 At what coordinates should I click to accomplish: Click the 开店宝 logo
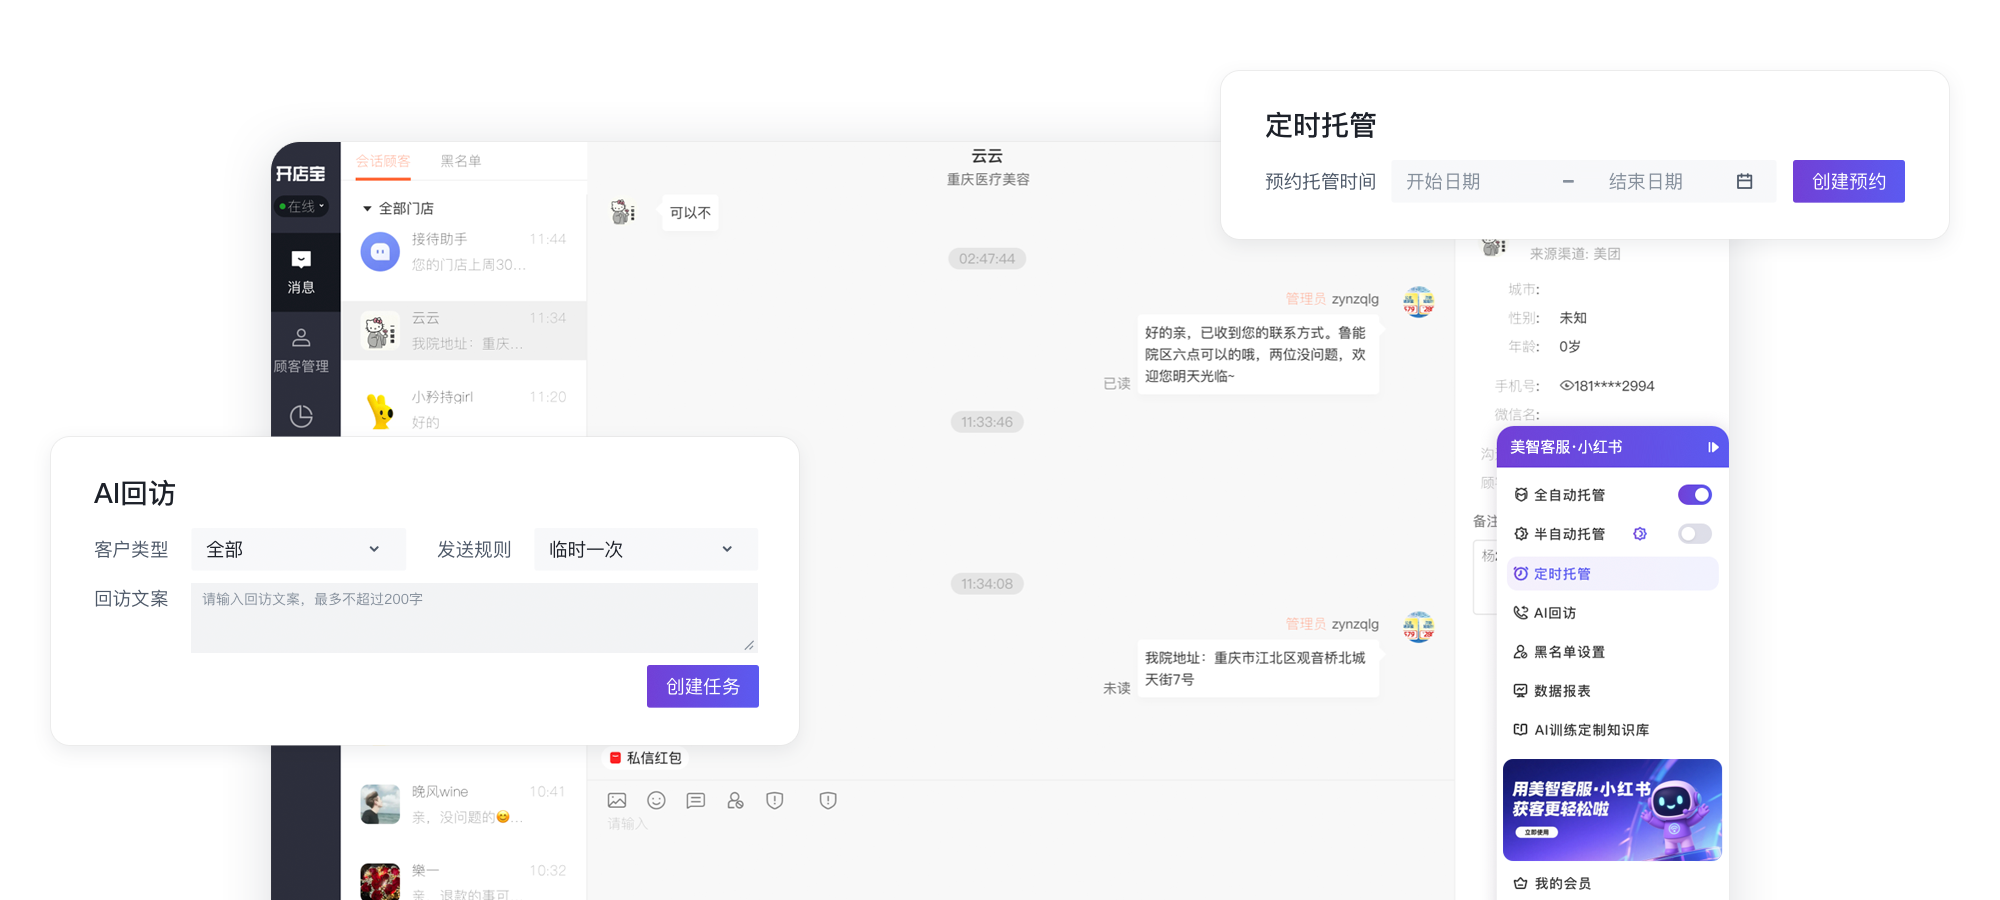pyautogui.click(x=300, y=174)
